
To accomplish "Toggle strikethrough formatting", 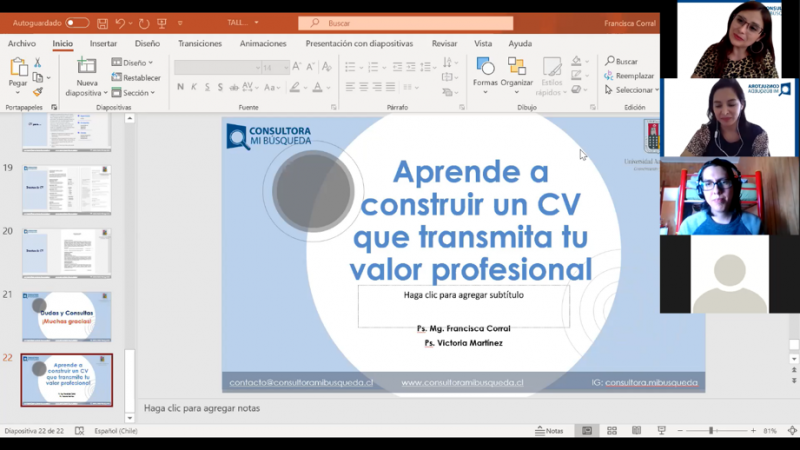I will point(234,88).
